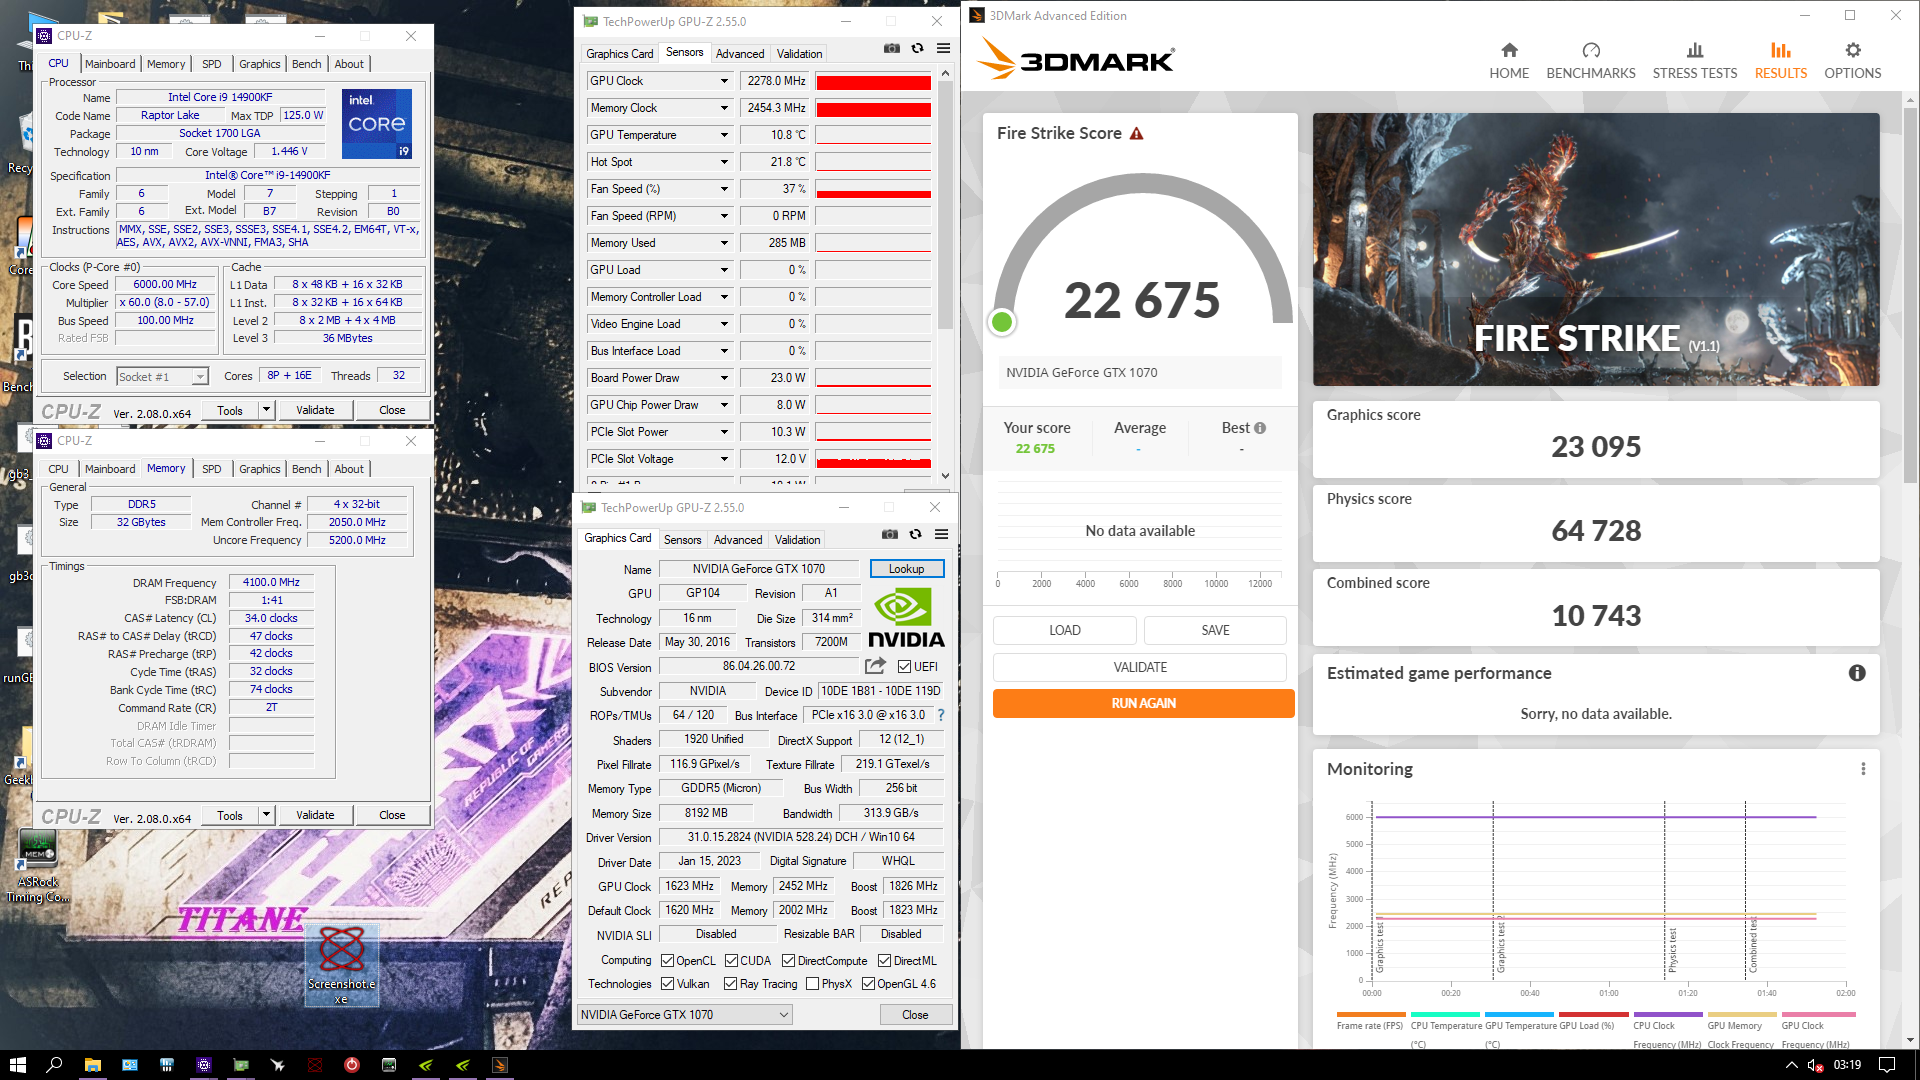Toggle Vulkan checkbox
The image size is (1920, 1080).
[x=667, y=984]
